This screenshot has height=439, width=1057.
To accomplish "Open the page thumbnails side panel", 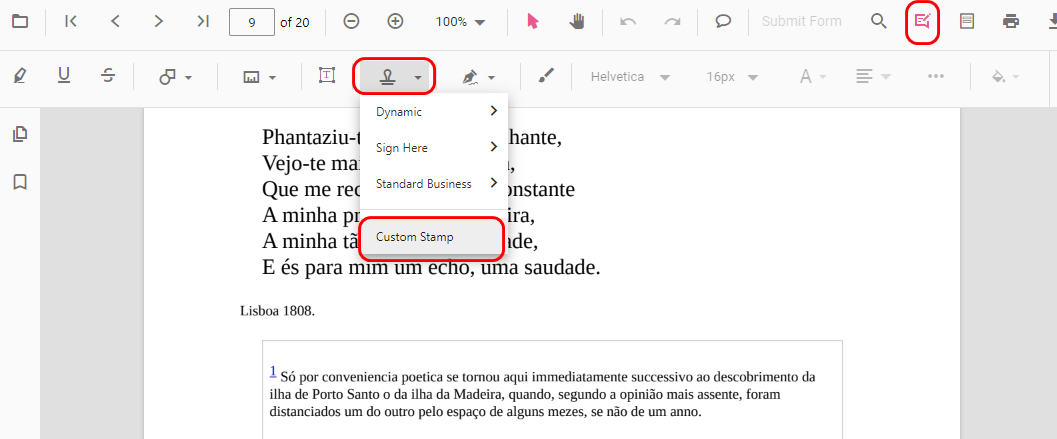I will [x=20, y=134].
